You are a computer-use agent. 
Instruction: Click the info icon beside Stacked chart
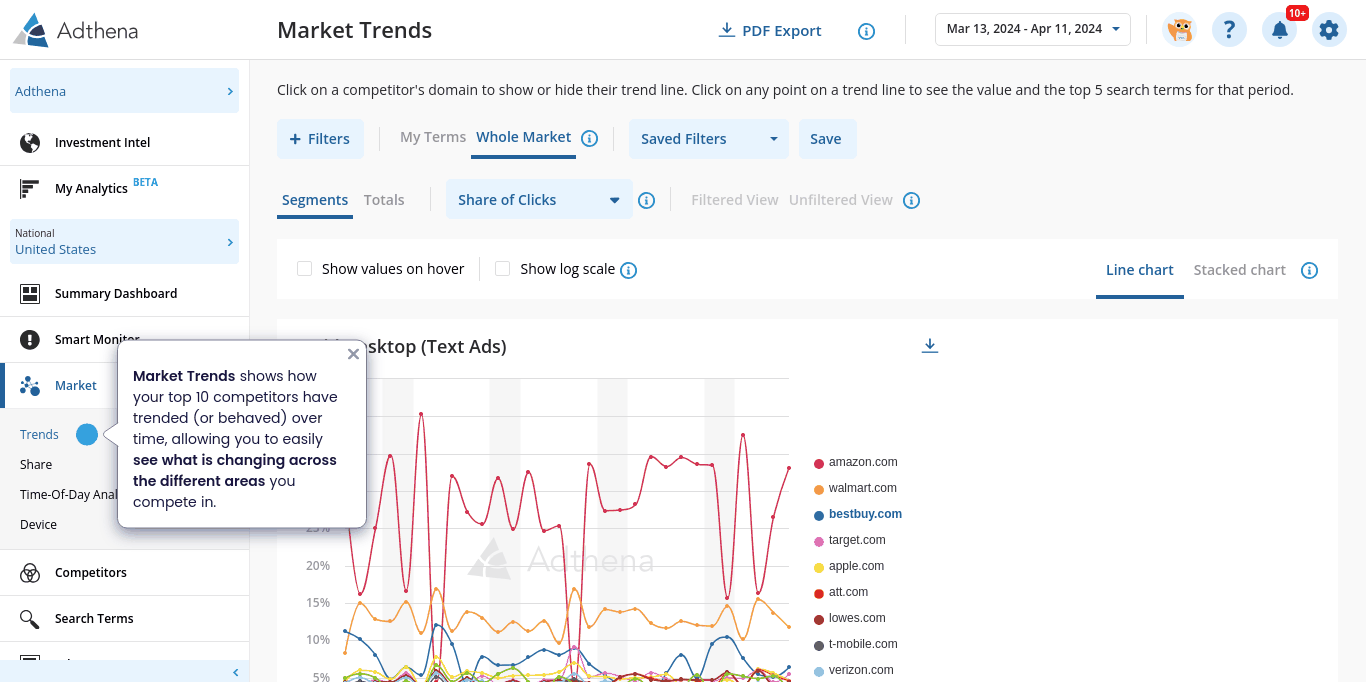tap(1309, 270)
